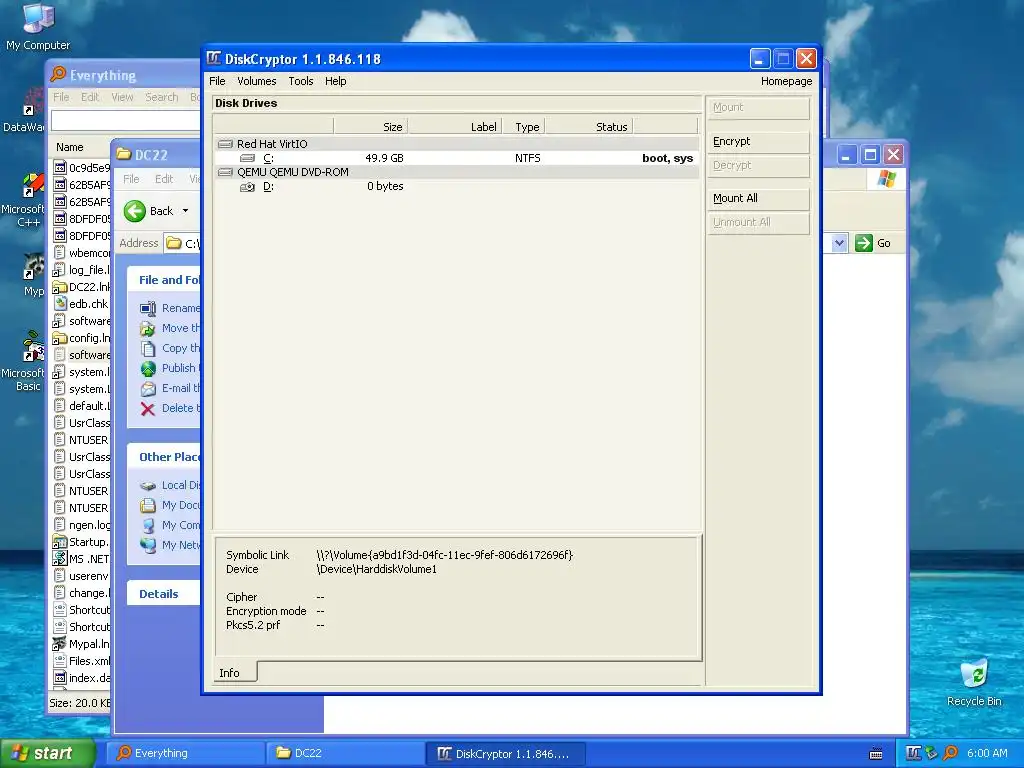
Task: Click the DiskCryptor taskbar button
Action: pos(505,753)
